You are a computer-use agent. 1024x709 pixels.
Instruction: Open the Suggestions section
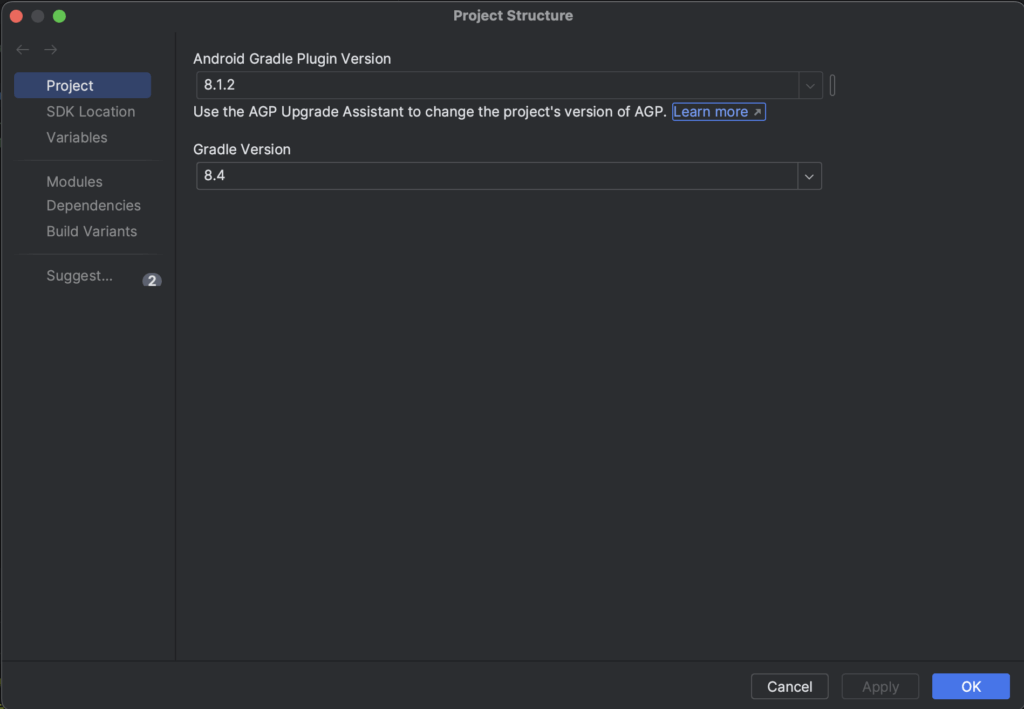click(x=79, y=276)
